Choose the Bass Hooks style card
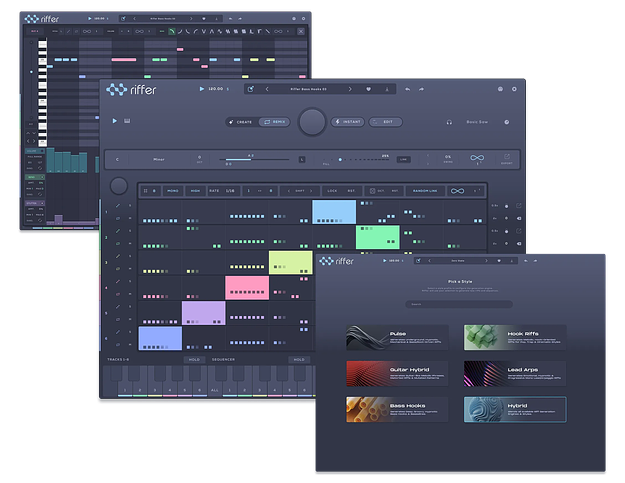 tap(397, 409)
